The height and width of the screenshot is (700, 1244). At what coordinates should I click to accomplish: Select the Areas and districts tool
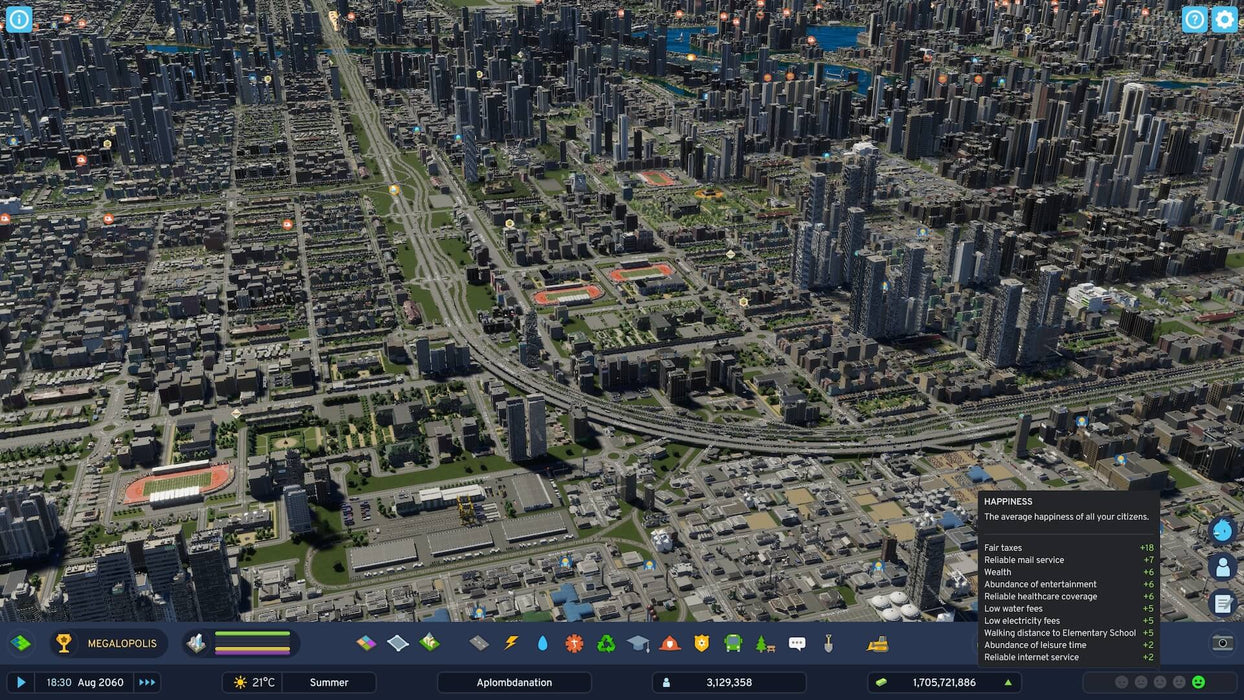[398, 643]
